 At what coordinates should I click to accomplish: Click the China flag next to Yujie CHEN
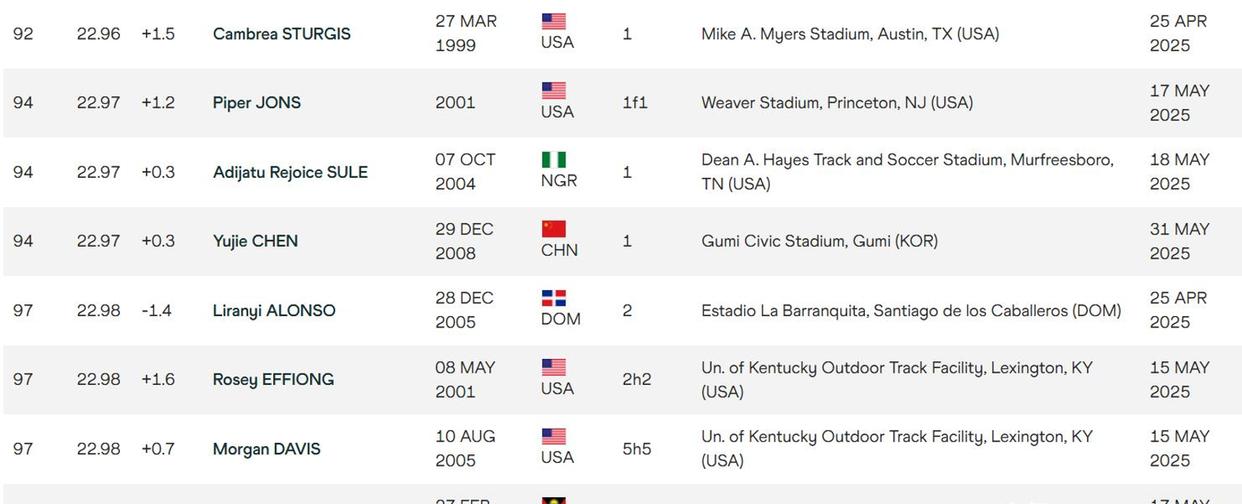click(x=554, y=229)
